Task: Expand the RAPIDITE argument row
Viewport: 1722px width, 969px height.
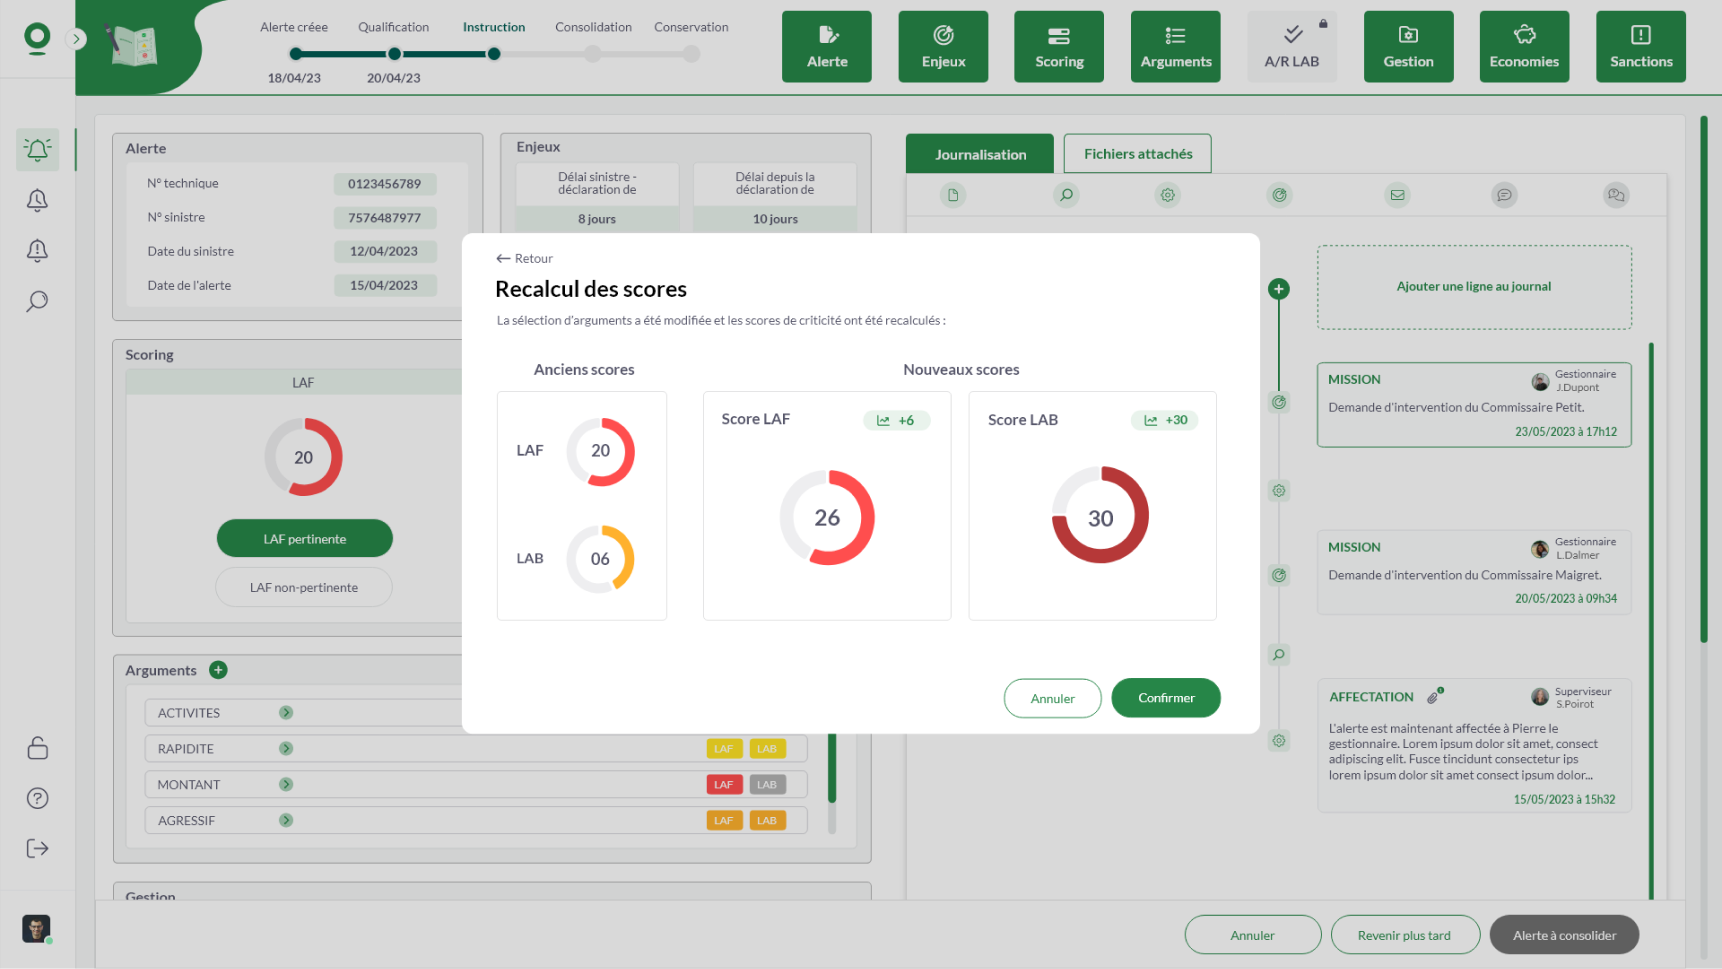Action: click(x=286, y=749)
